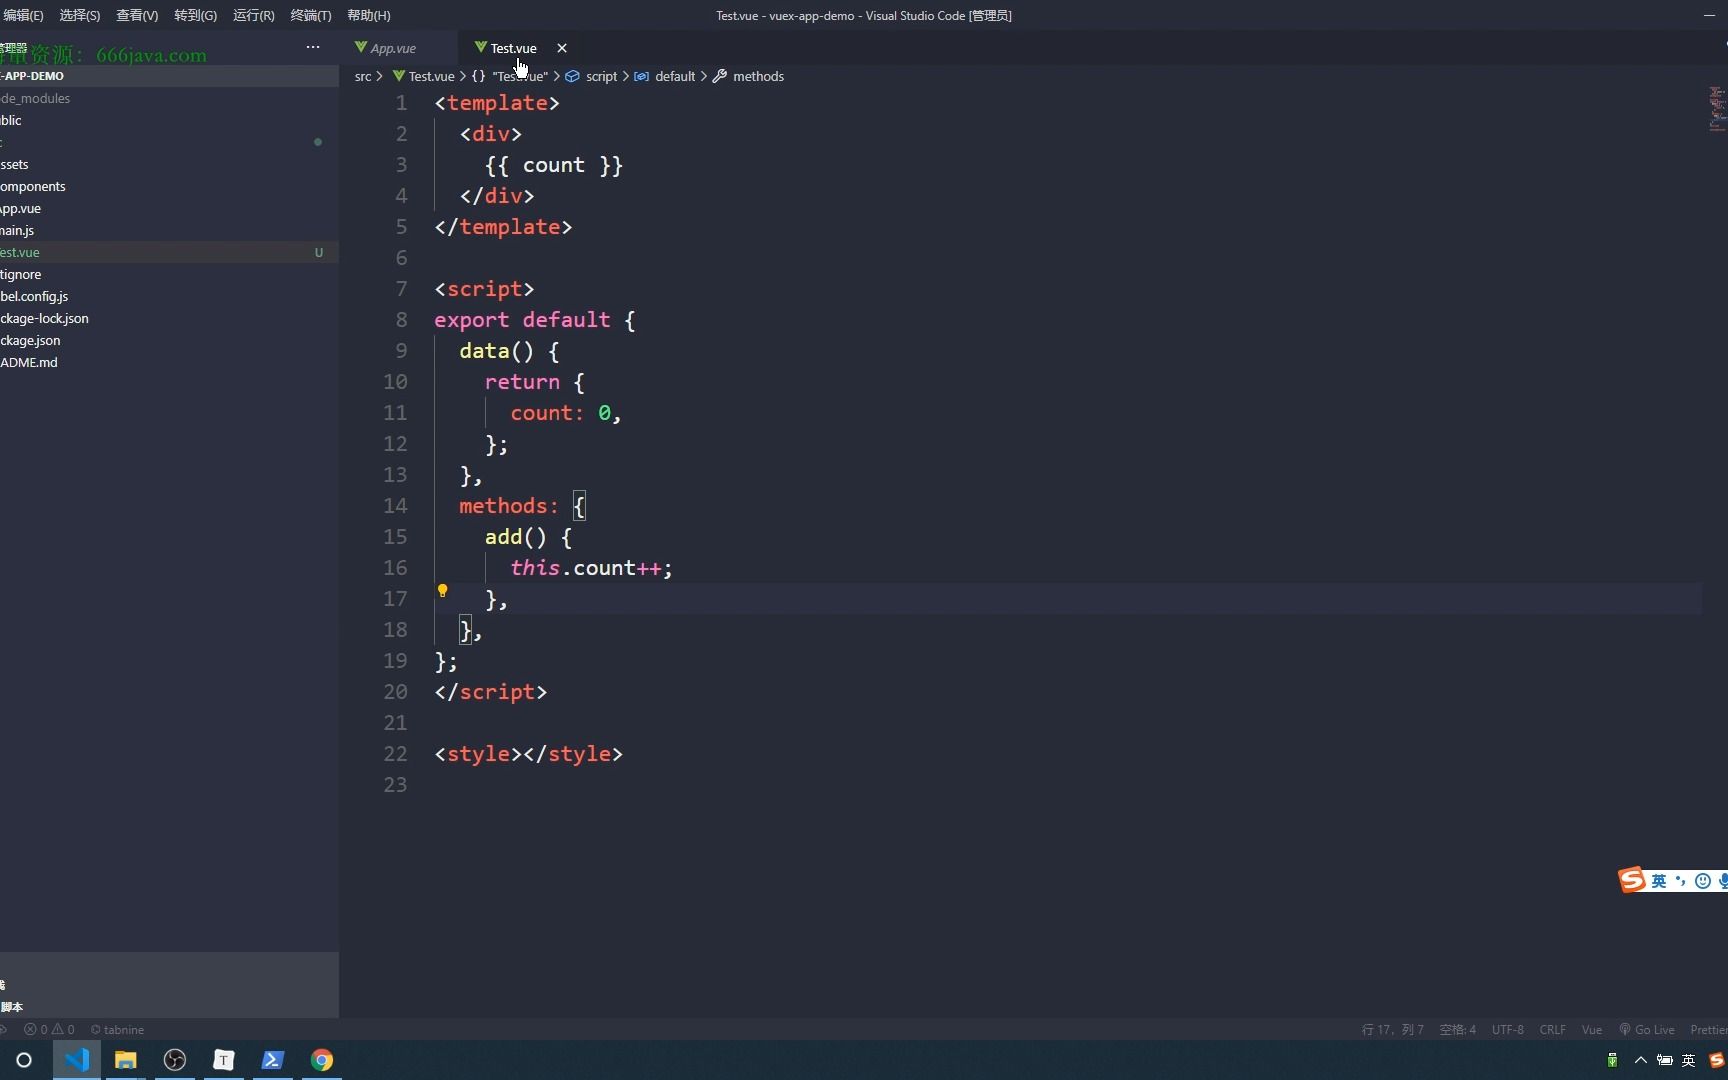
Task: Open the Edit (编辑) menu
Action: (x=23, y=15)
